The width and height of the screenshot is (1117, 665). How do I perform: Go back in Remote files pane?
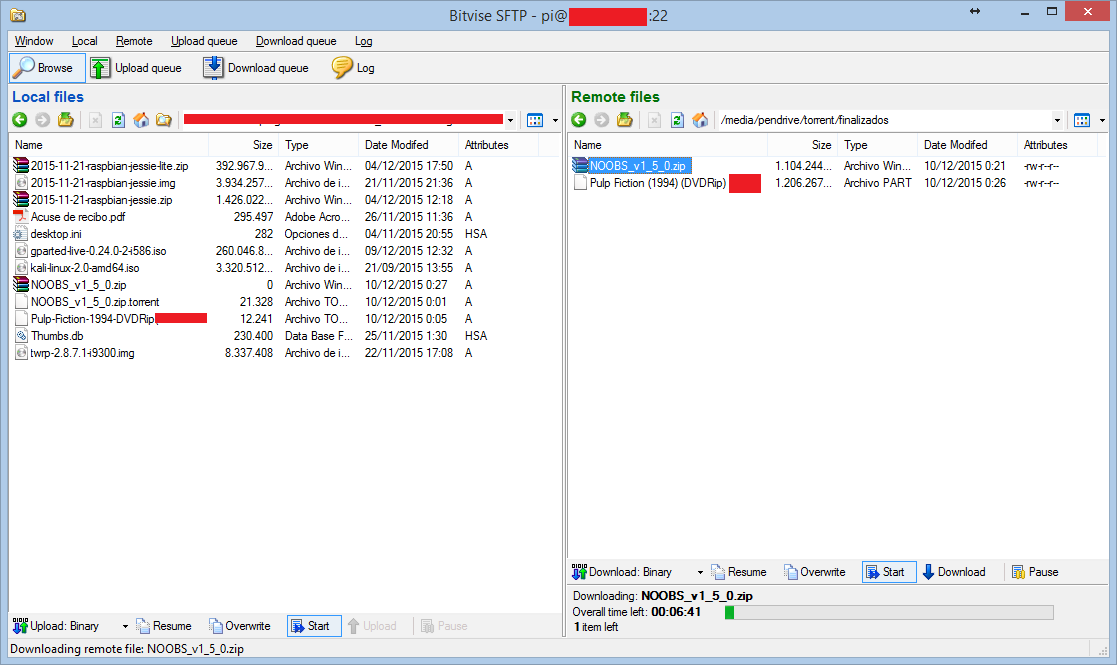pos(579,120)
